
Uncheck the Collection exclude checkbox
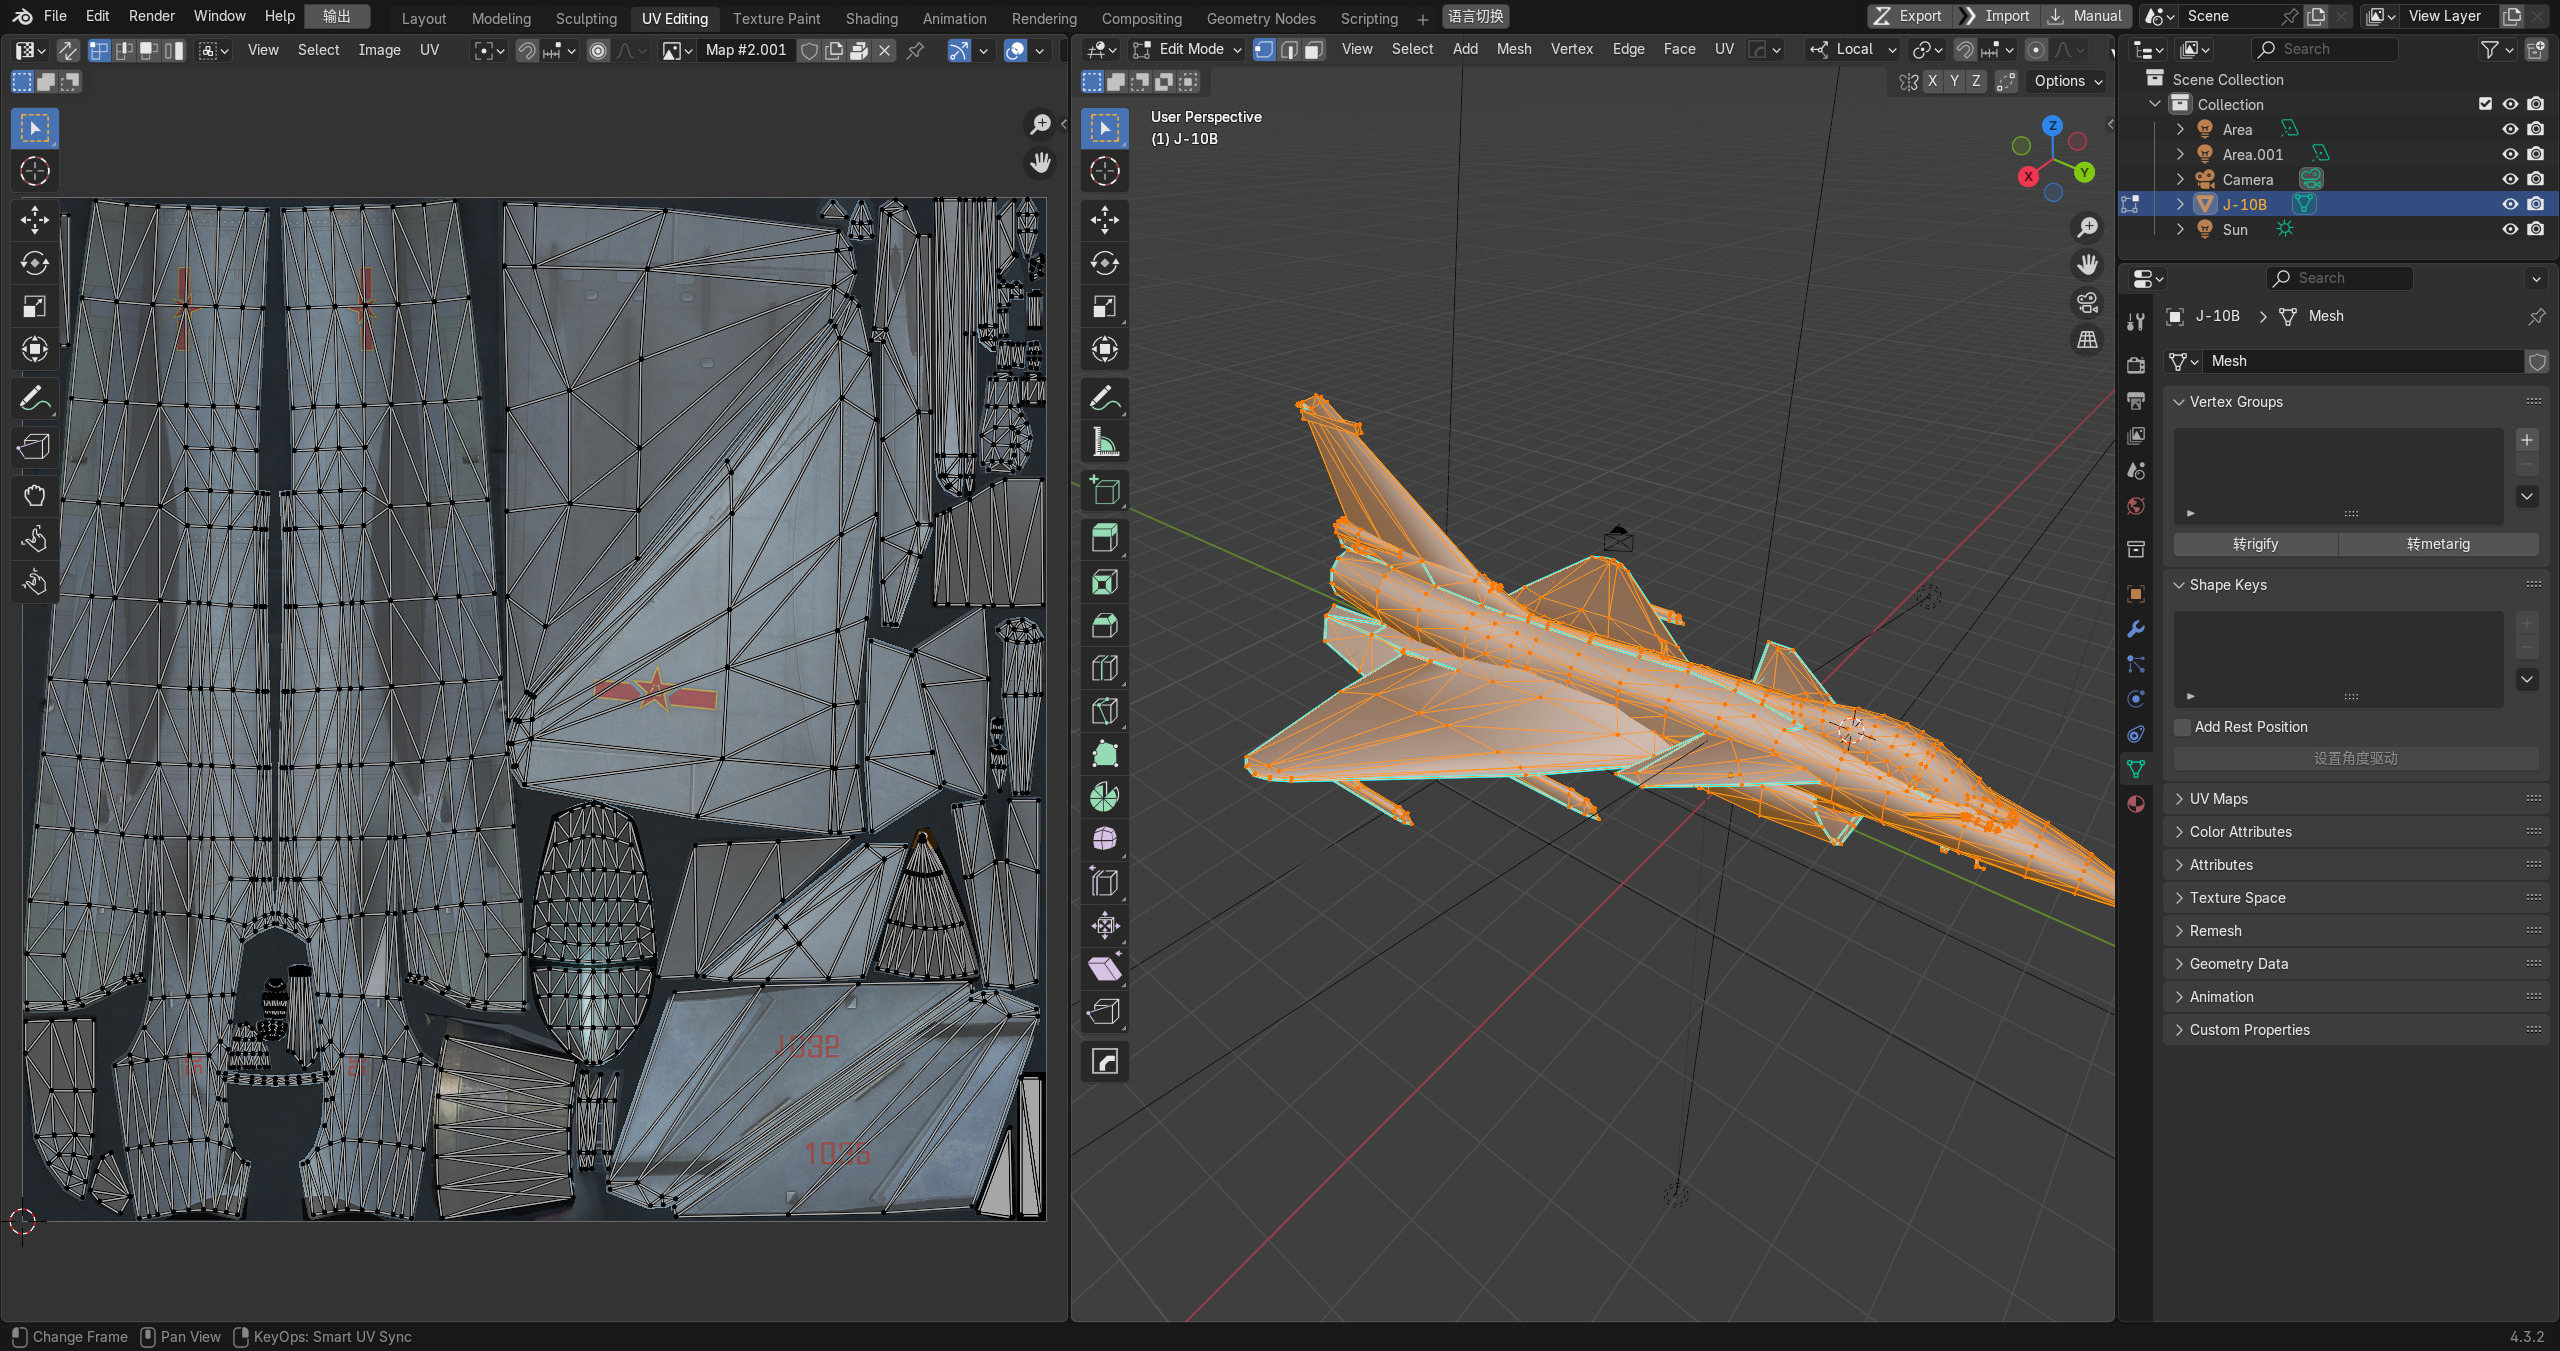coord(2485,104)
